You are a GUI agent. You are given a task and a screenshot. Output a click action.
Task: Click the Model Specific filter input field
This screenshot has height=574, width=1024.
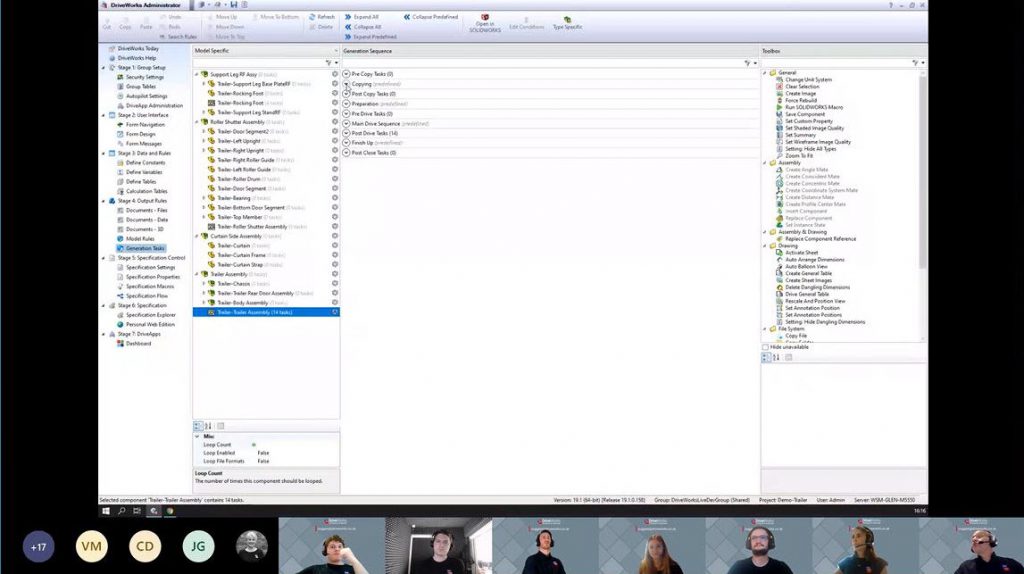(258, 63)
